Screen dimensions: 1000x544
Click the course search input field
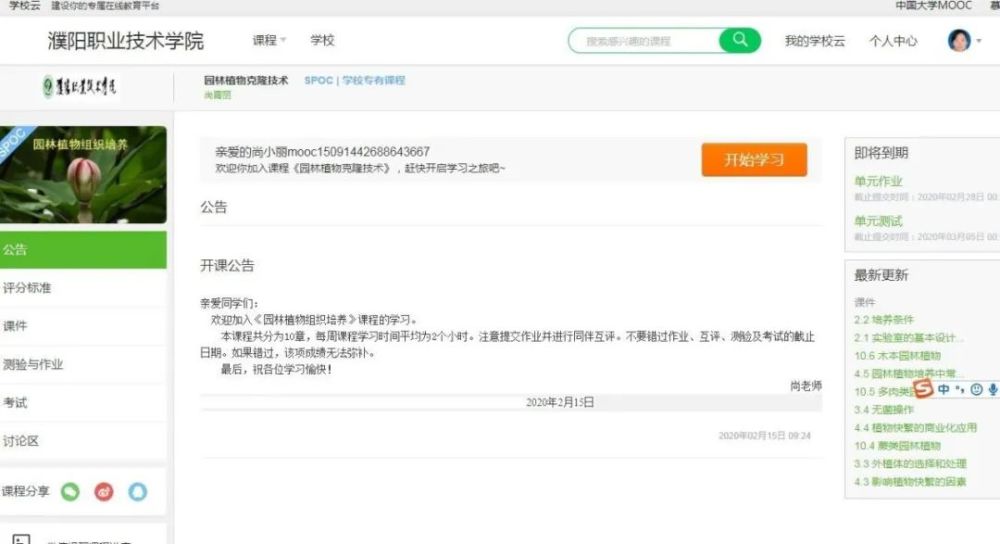[644, 41]
